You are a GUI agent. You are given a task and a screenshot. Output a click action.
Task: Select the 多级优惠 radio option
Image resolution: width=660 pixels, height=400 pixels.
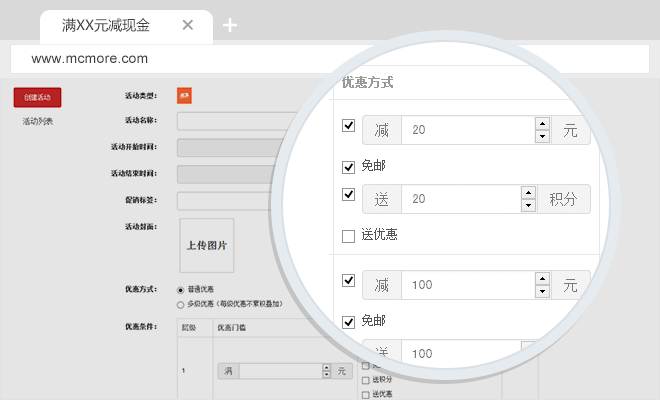pos(180,303)
